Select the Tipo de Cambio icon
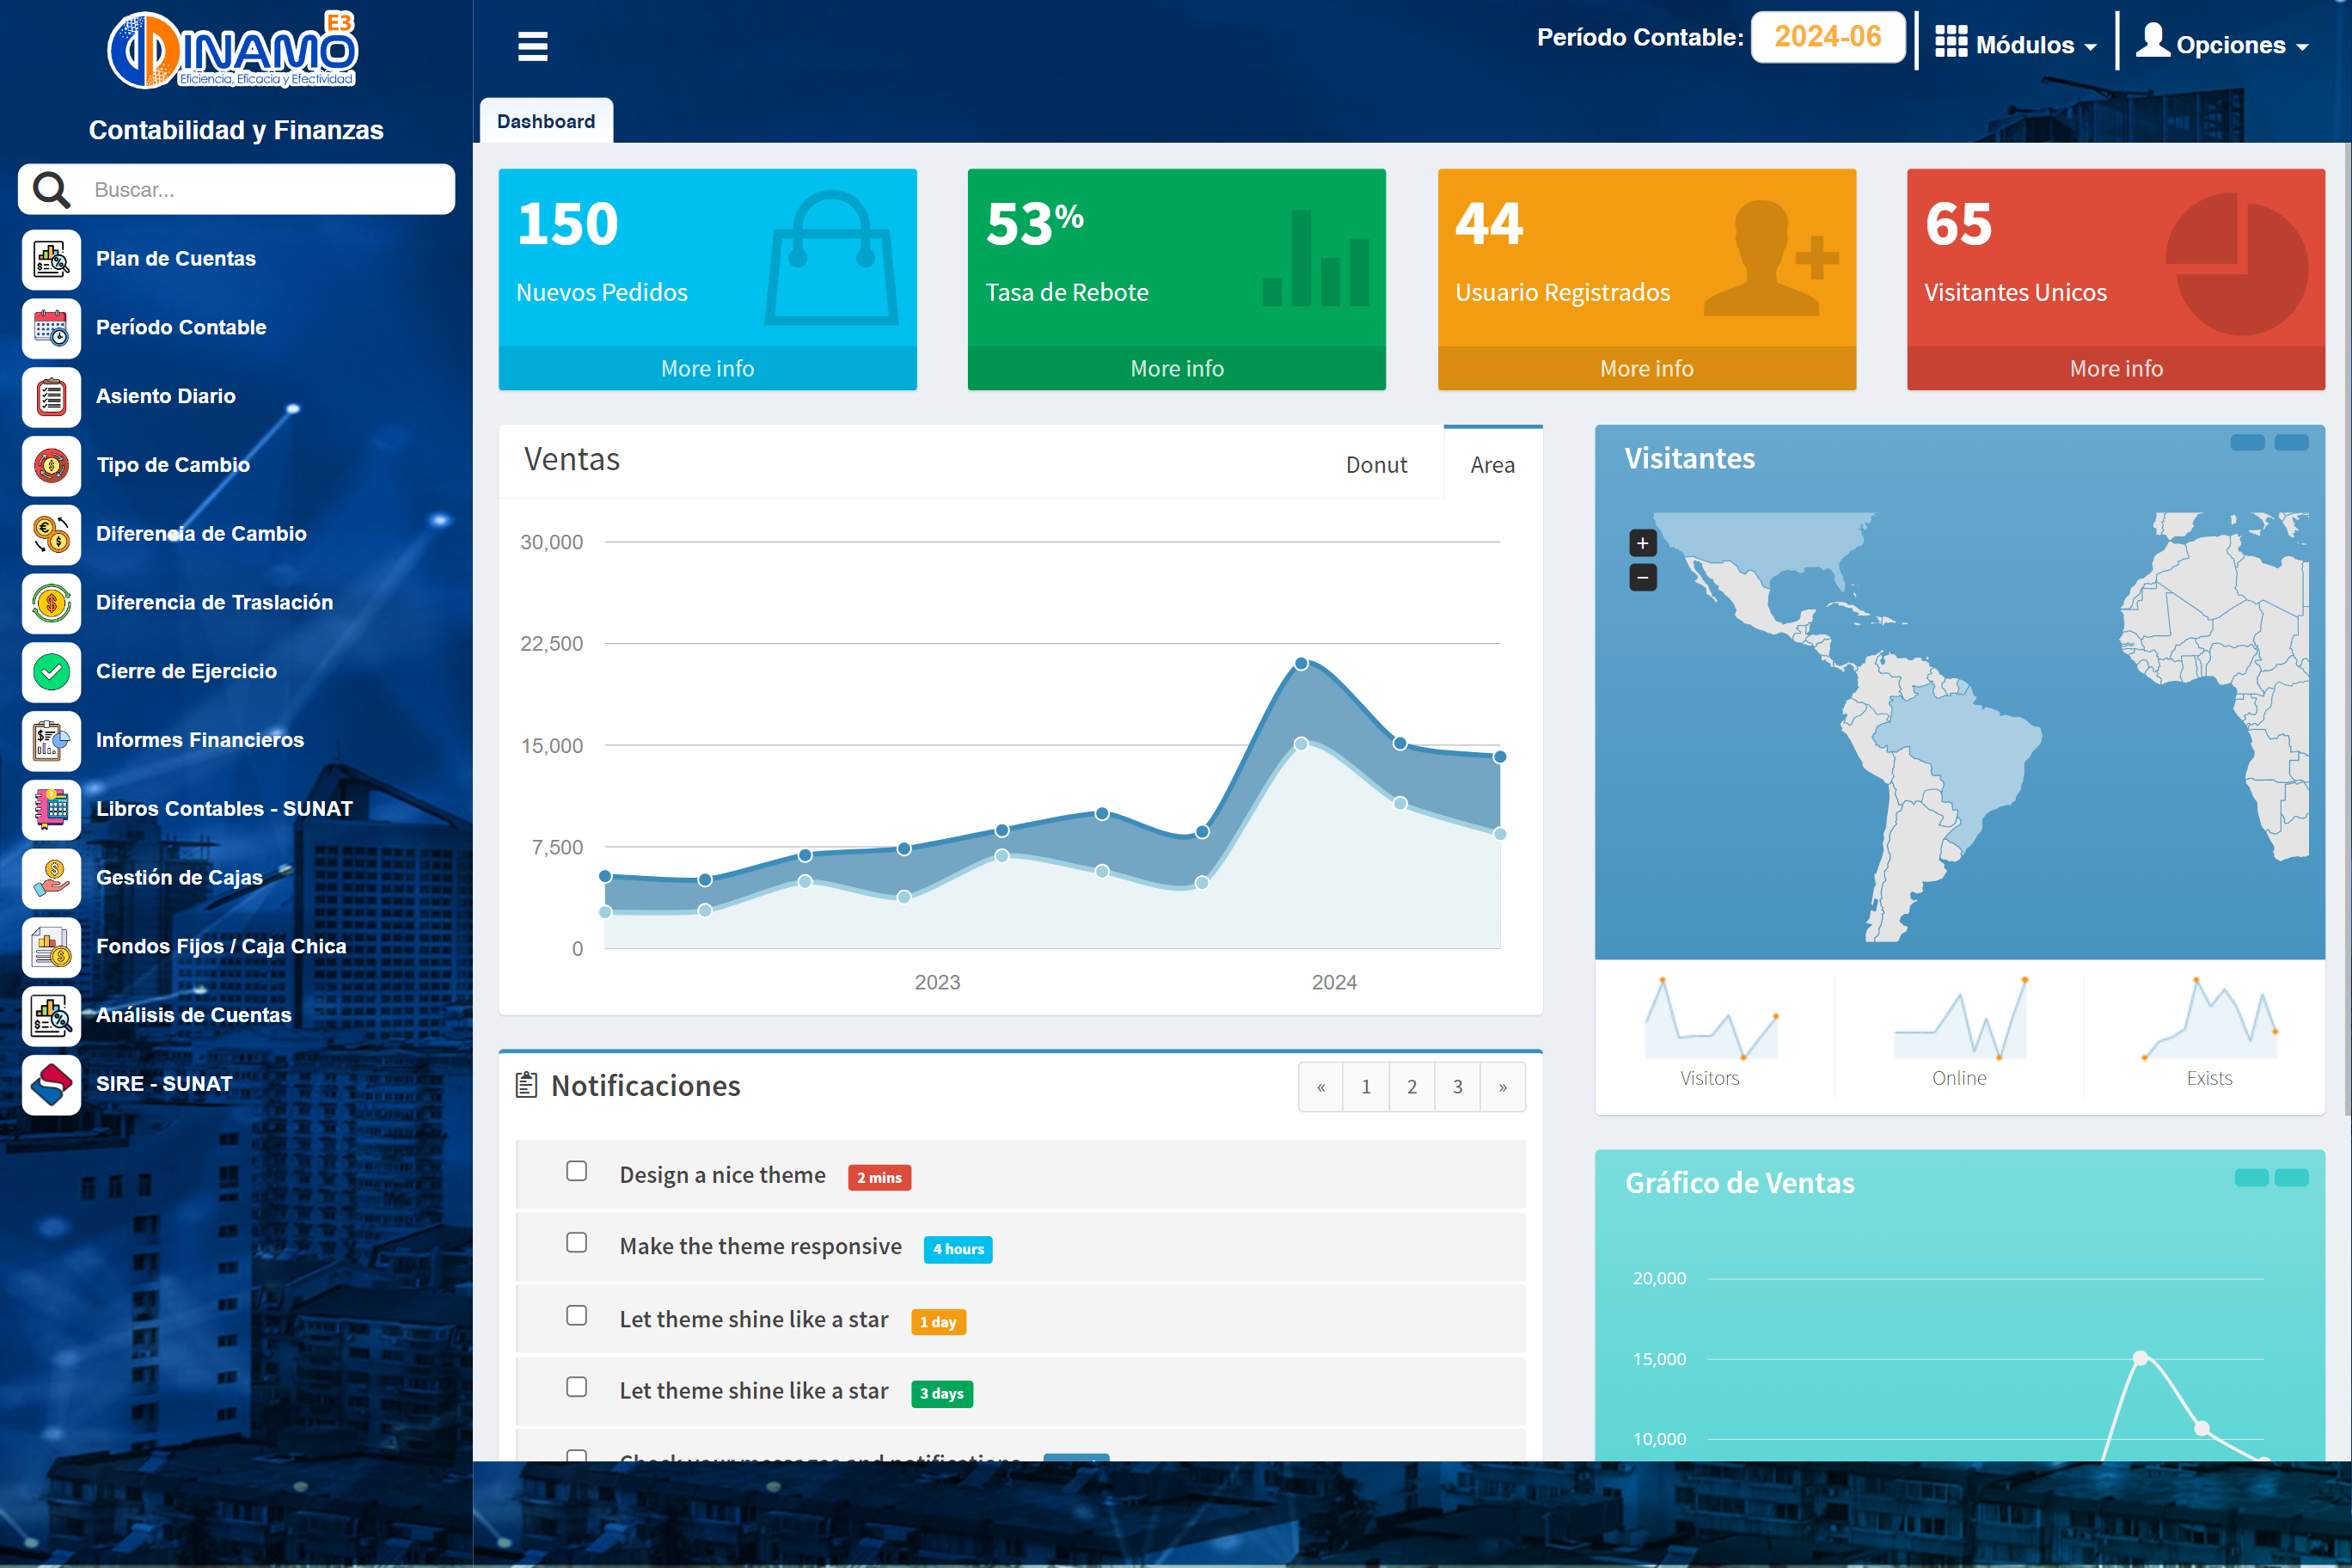The height and width of the screenshot is (1568, 2352). [x=51, y=465]
